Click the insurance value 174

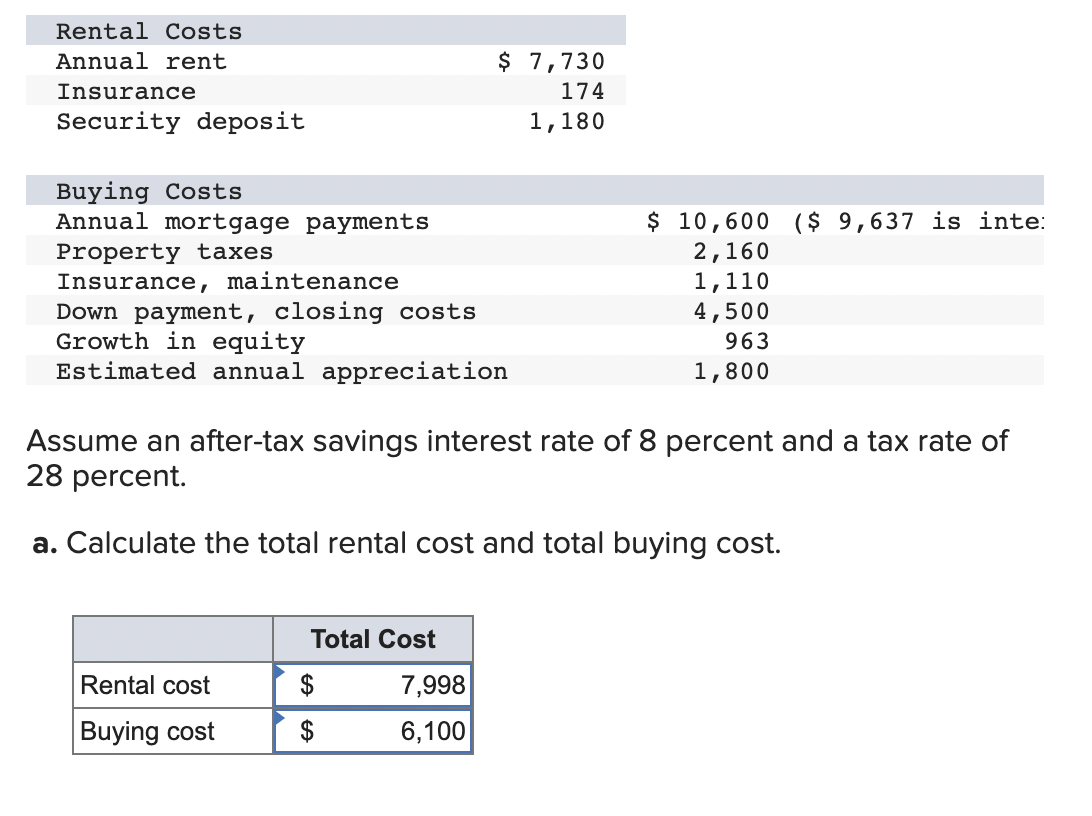tap(582, 91)
